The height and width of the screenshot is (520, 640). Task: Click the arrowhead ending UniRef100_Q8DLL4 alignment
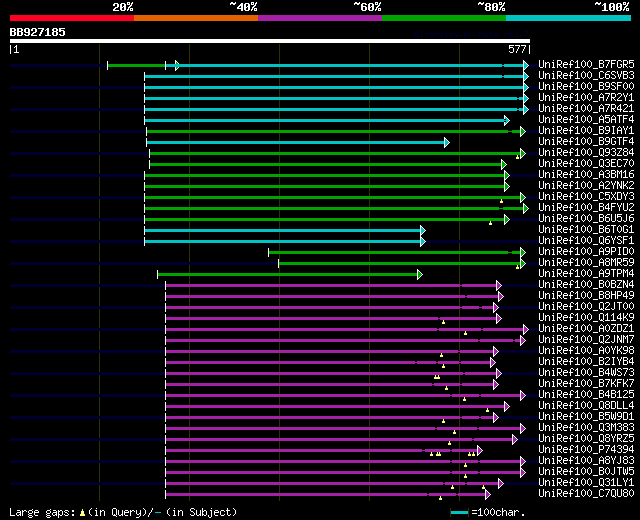(x=507, y=407)
